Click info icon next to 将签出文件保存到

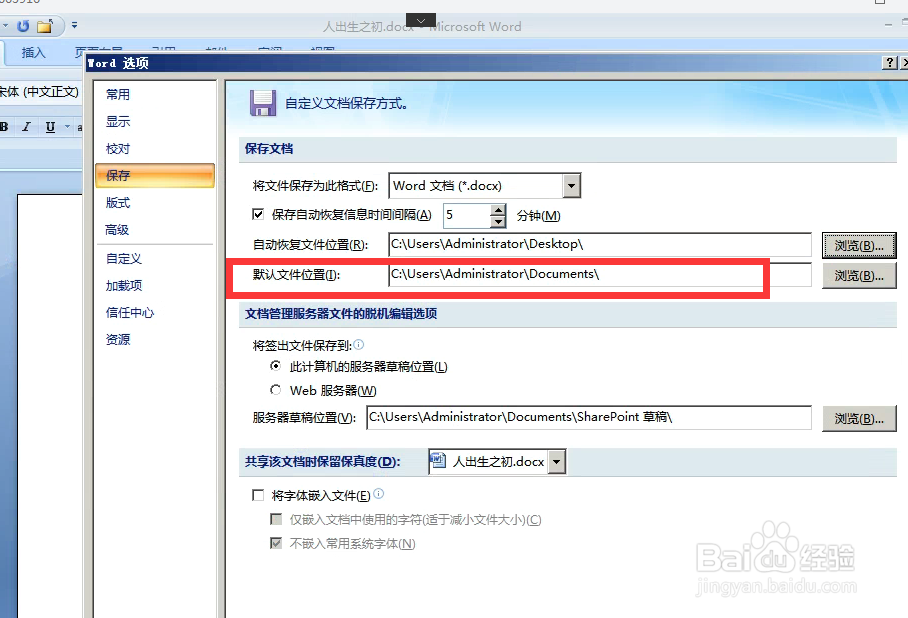pos(358,345)
